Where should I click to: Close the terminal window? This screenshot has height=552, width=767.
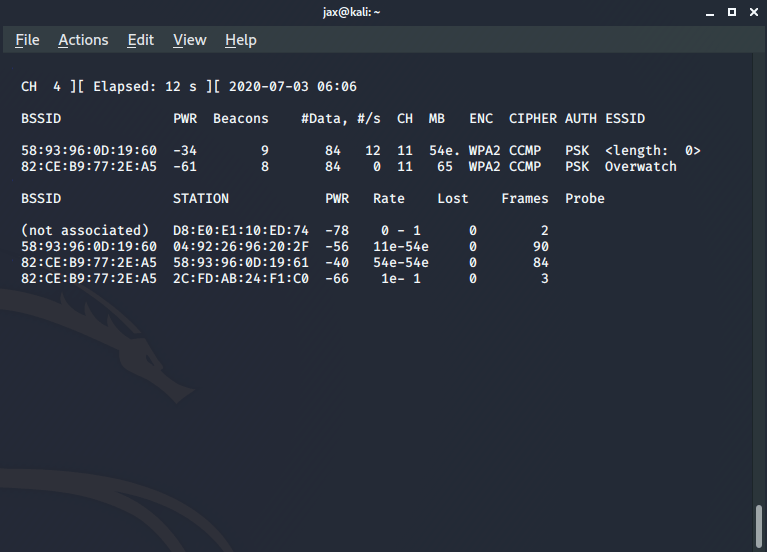(x=752, y=12)
